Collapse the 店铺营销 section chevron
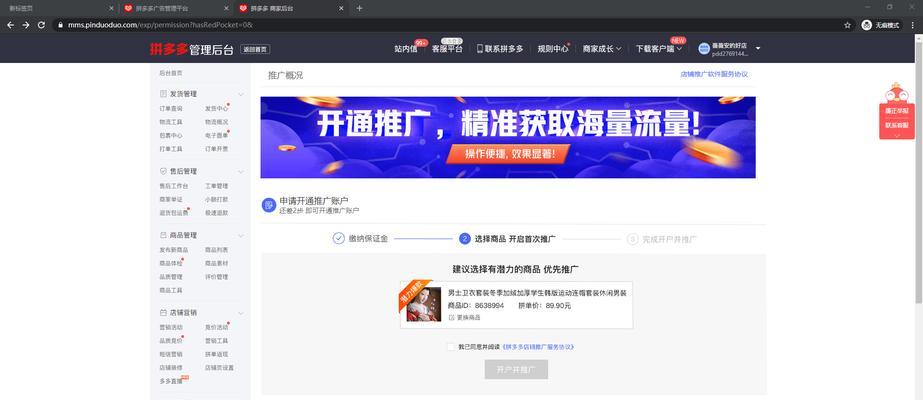This screenshot has width=923, height=400. (x=241, y=313)
